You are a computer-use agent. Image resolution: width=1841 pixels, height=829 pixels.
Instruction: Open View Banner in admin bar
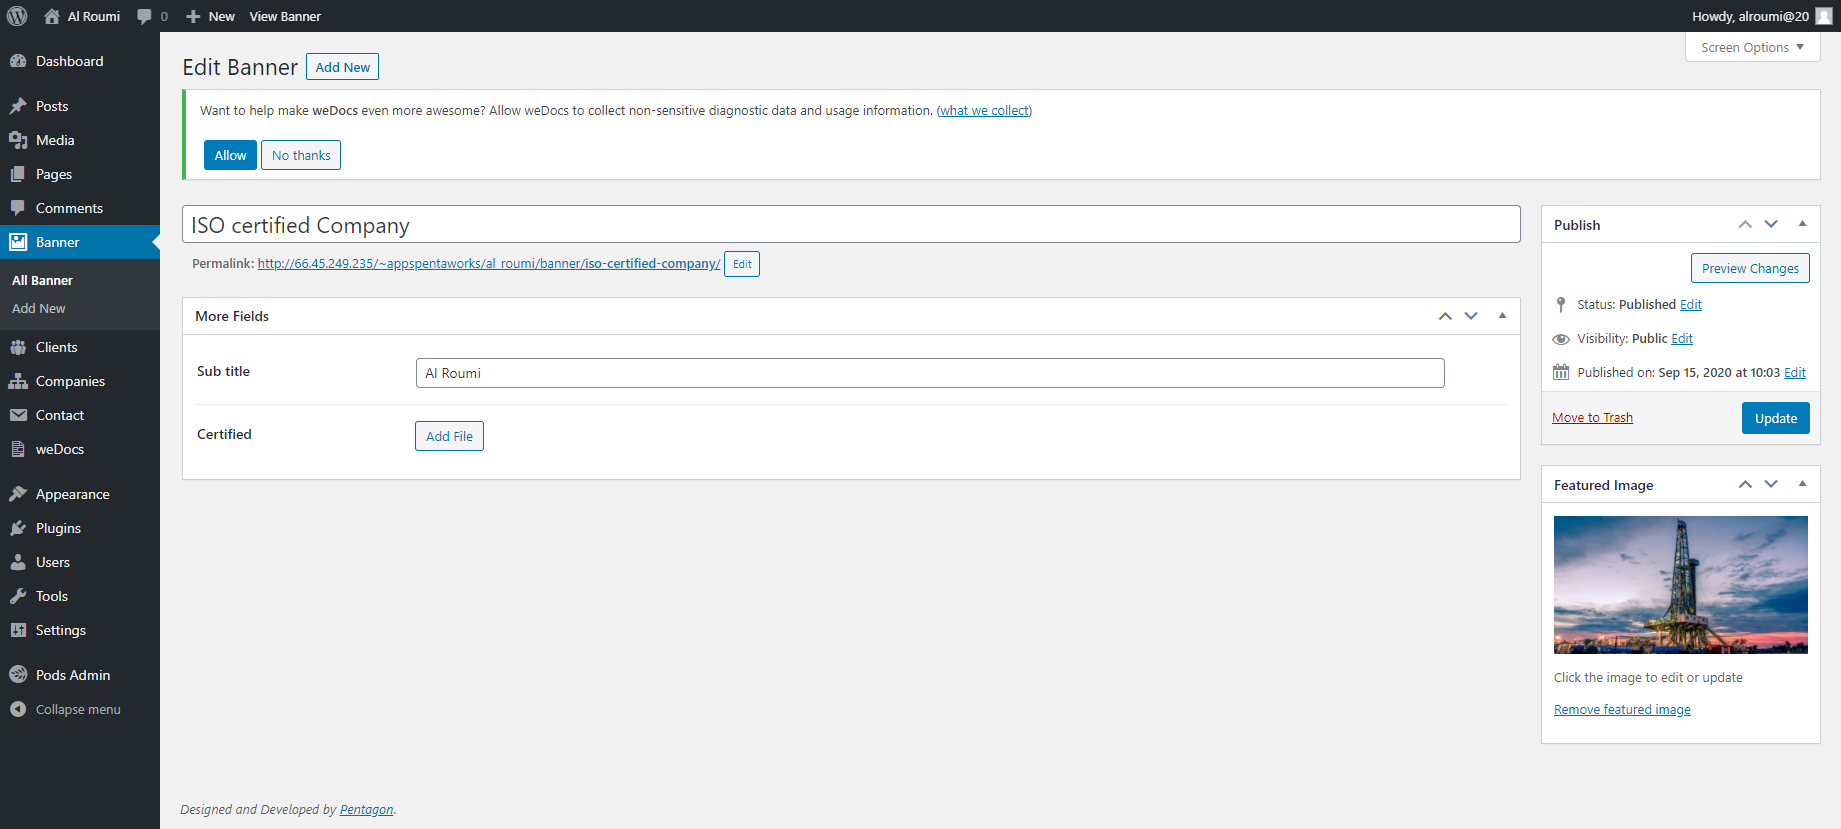tap(285, 16)
